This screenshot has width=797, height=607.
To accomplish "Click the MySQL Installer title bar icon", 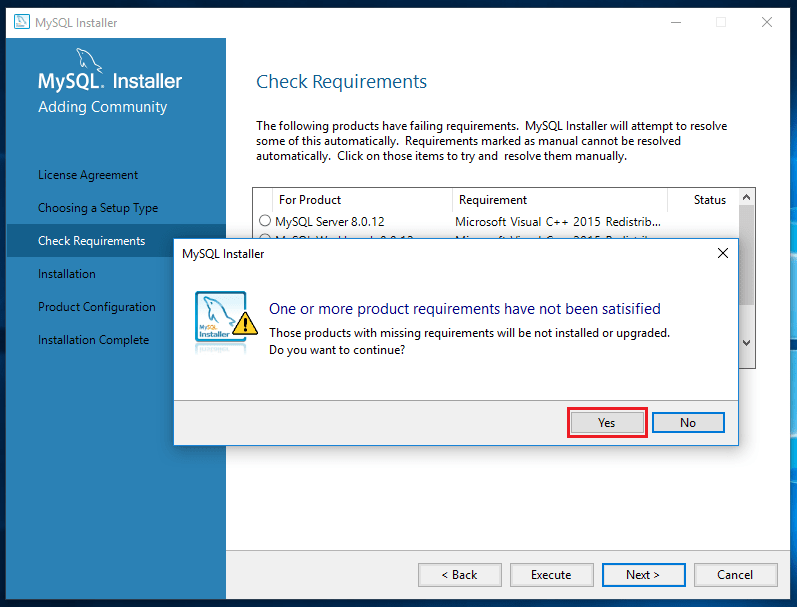I will [x=21, y=22].
